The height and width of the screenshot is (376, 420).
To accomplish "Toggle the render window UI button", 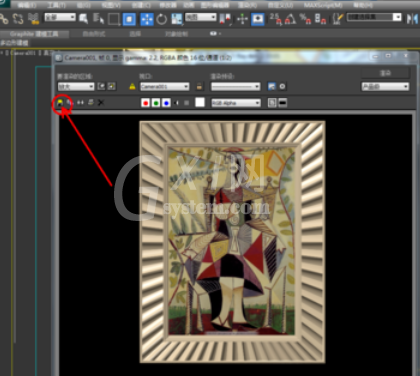I will coord(283,103).
